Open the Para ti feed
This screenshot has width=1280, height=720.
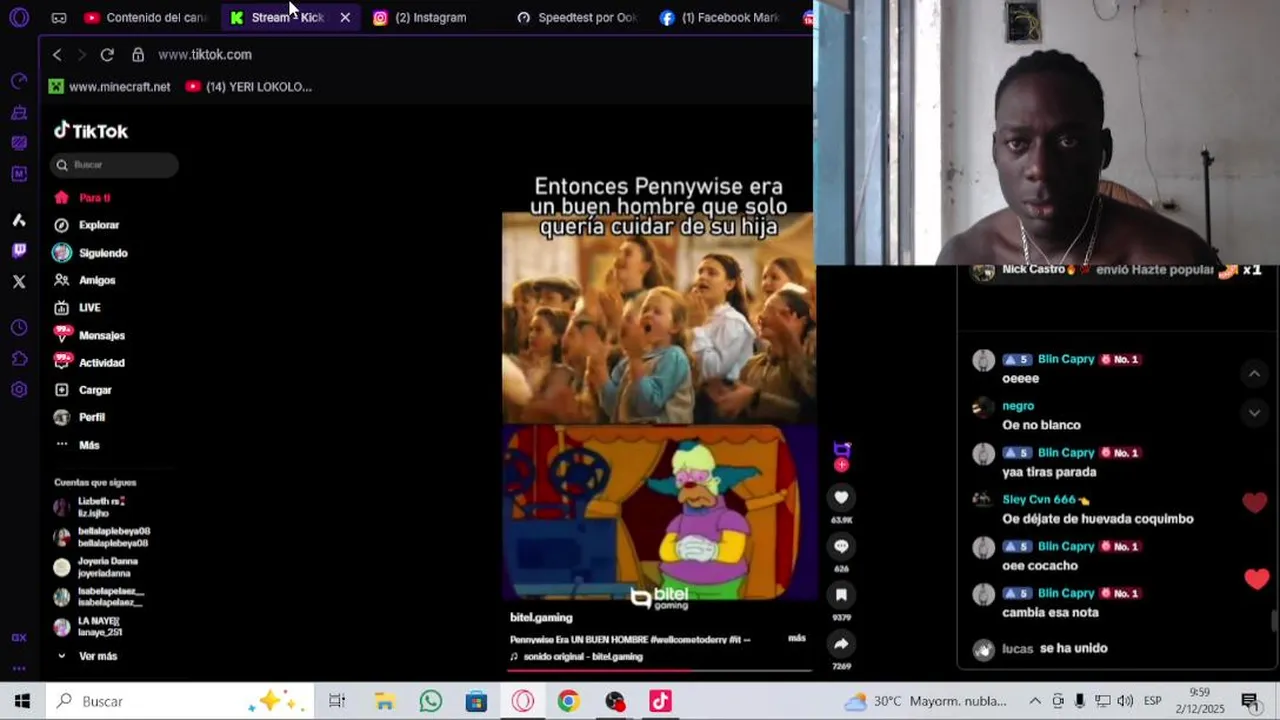tap(83, 198)
